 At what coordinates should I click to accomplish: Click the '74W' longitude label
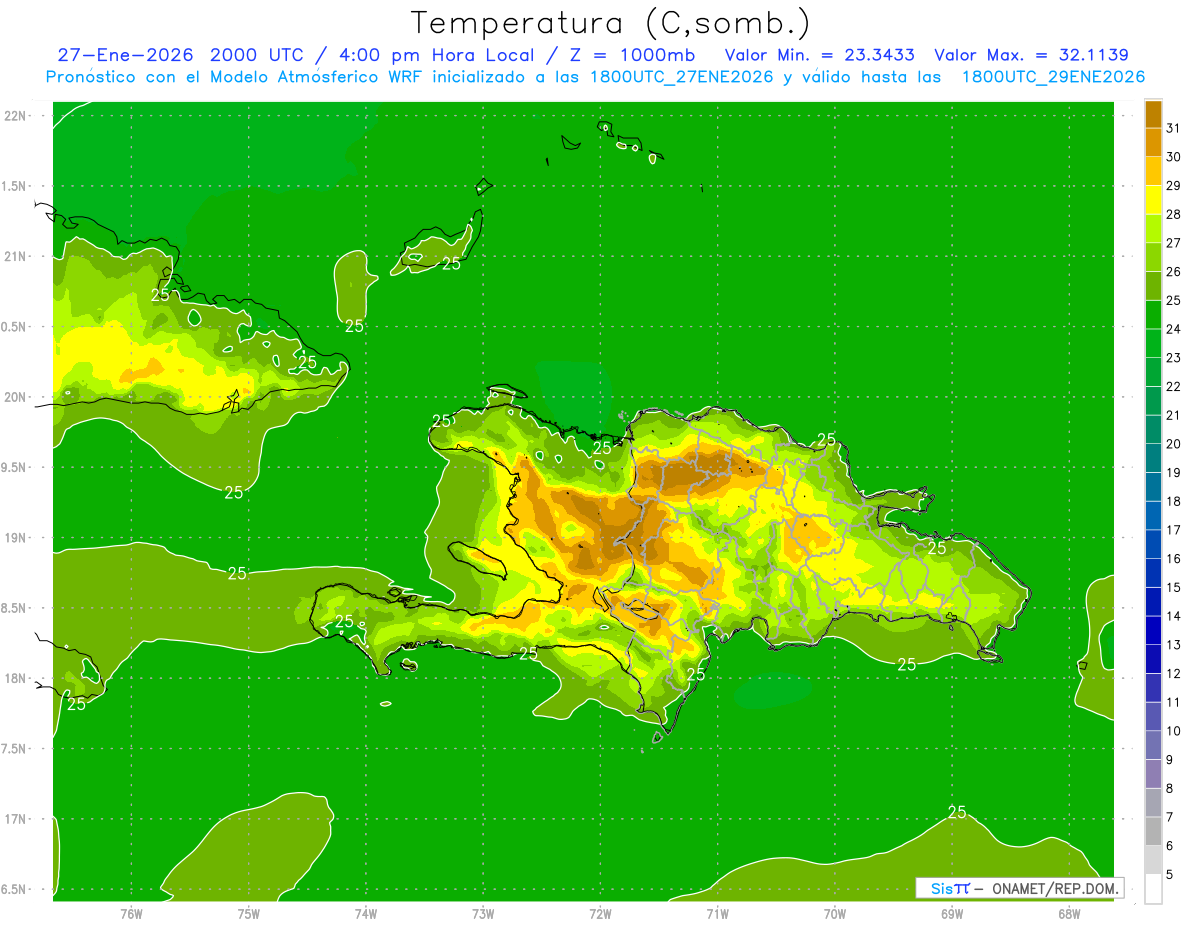tap(366, 914)
